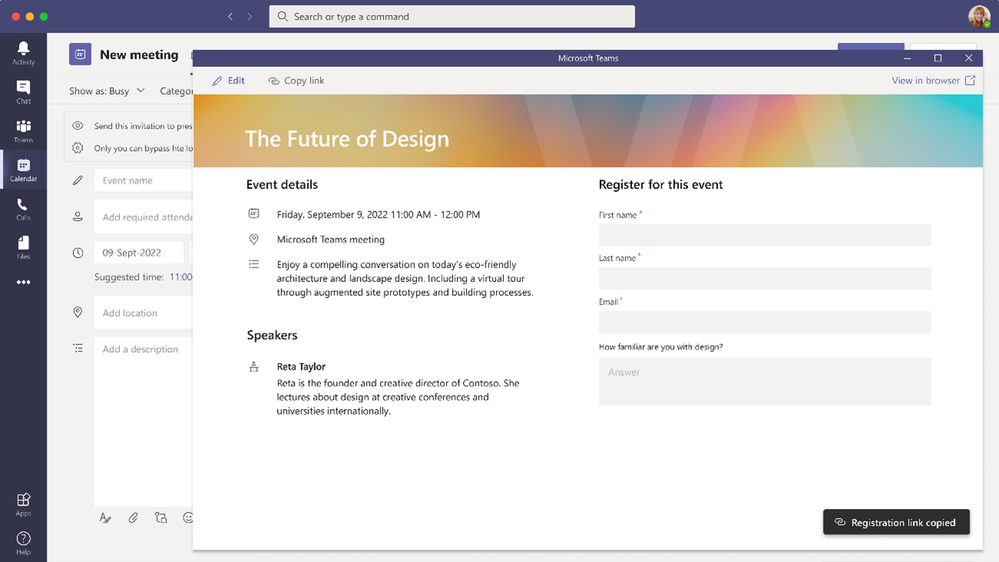Open View in browser link

tap(933, 80)
